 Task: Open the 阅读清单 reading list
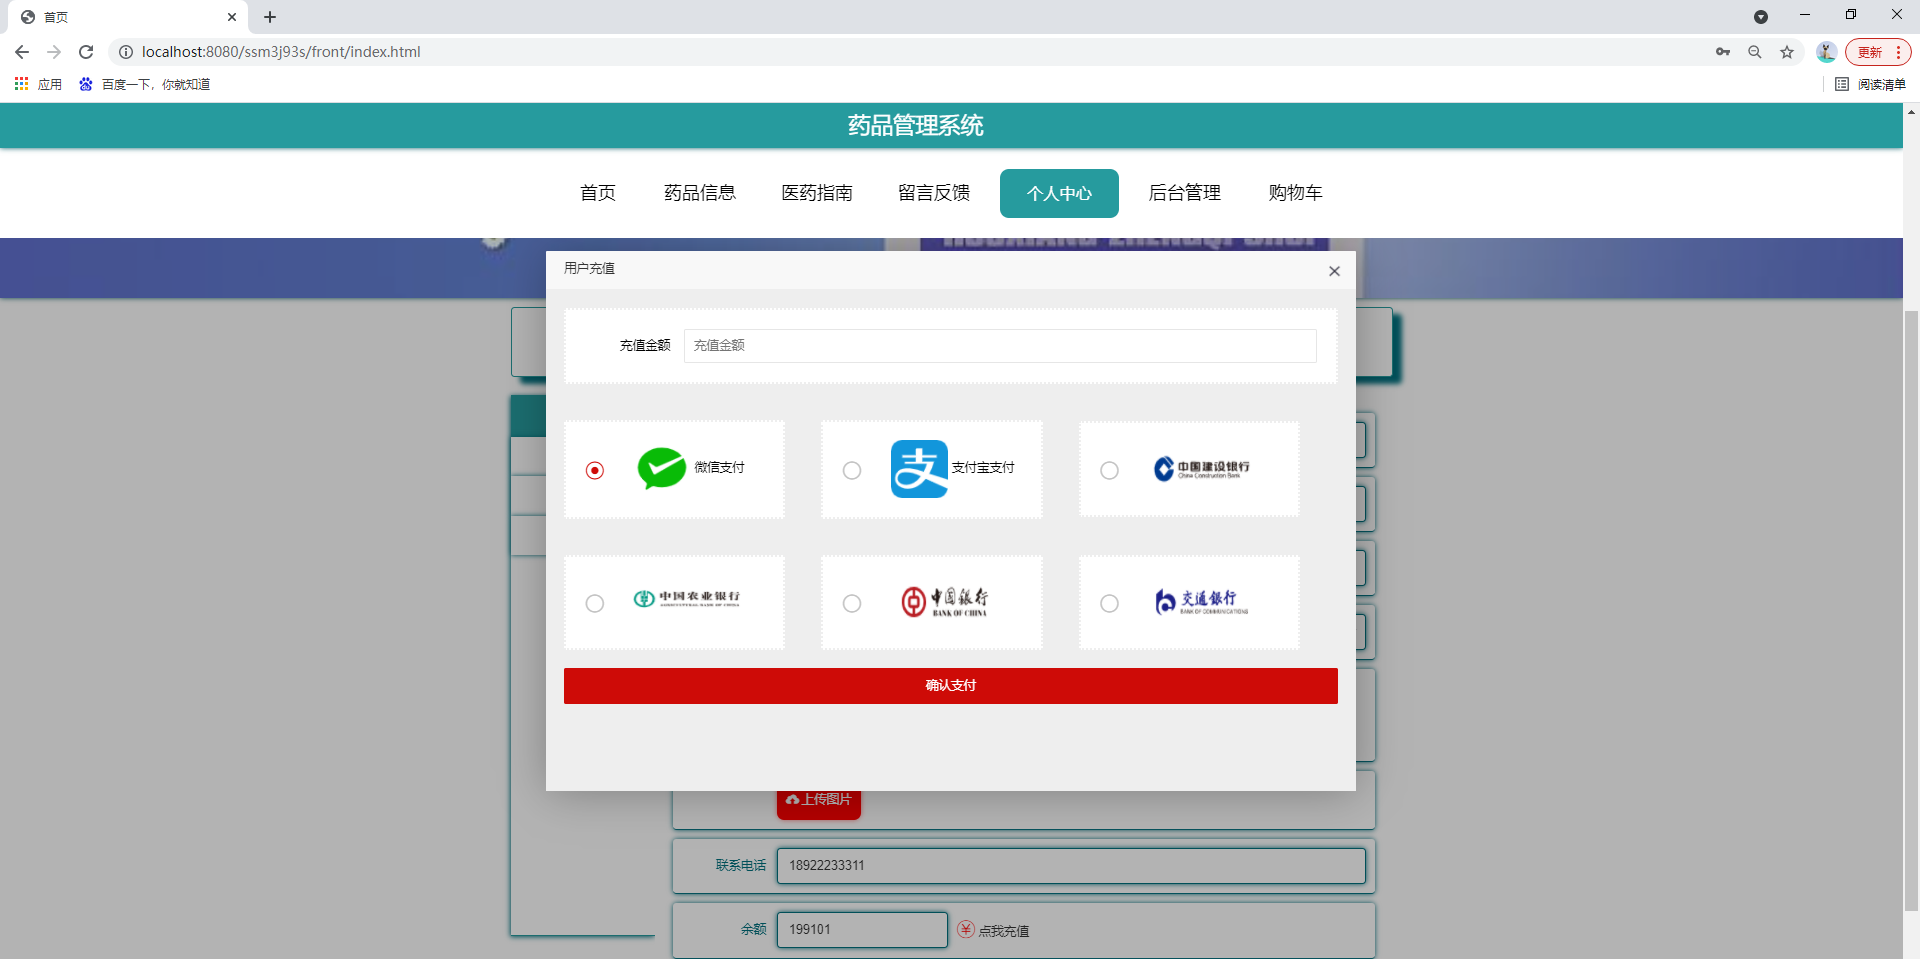pyautogui.click(x=1871, y=84)
